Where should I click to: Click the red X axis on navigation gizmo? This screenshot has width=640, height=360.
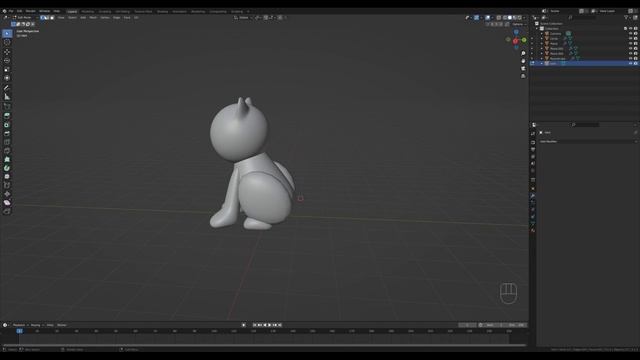pyautogui.click(x=516, y=41)
